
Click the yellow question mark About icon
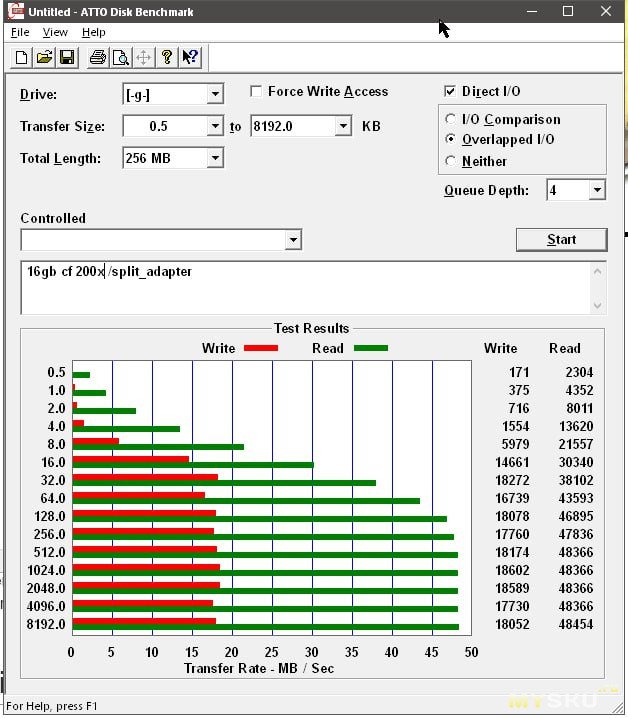click(167, 57)
